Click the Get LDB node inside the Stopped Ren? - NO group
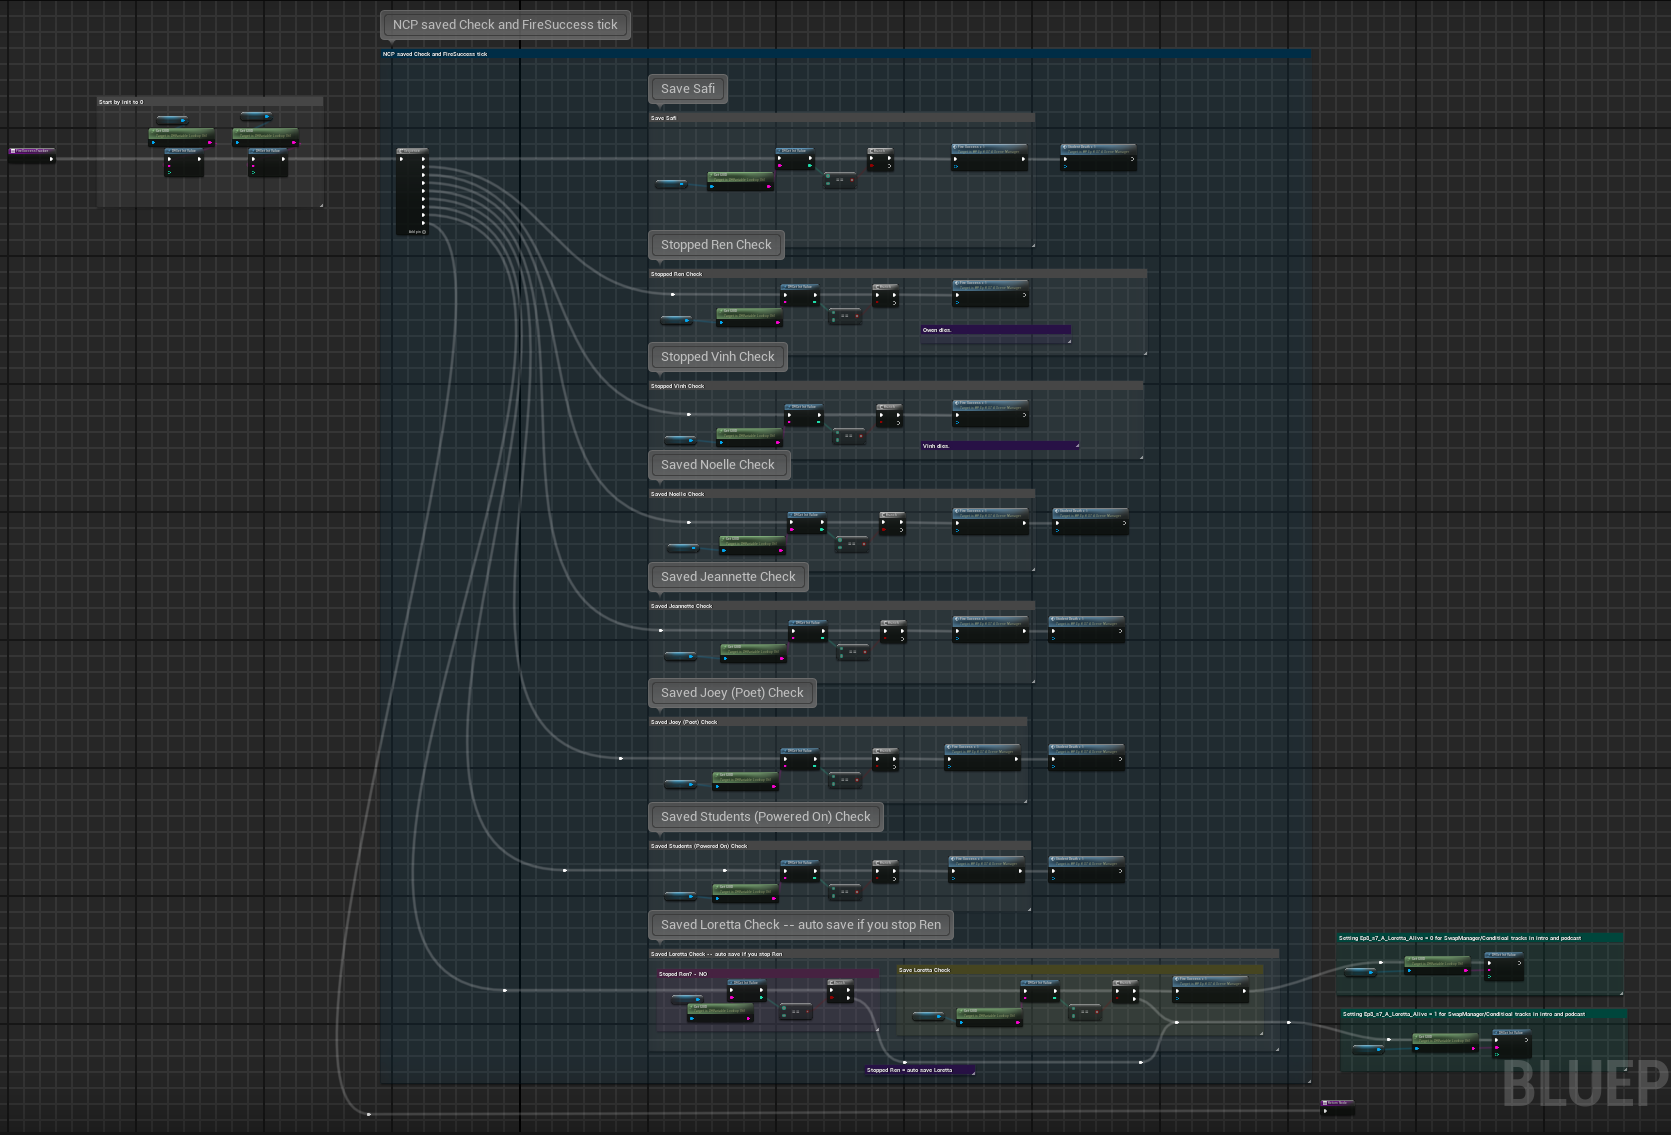 [x=720, y=1013]
